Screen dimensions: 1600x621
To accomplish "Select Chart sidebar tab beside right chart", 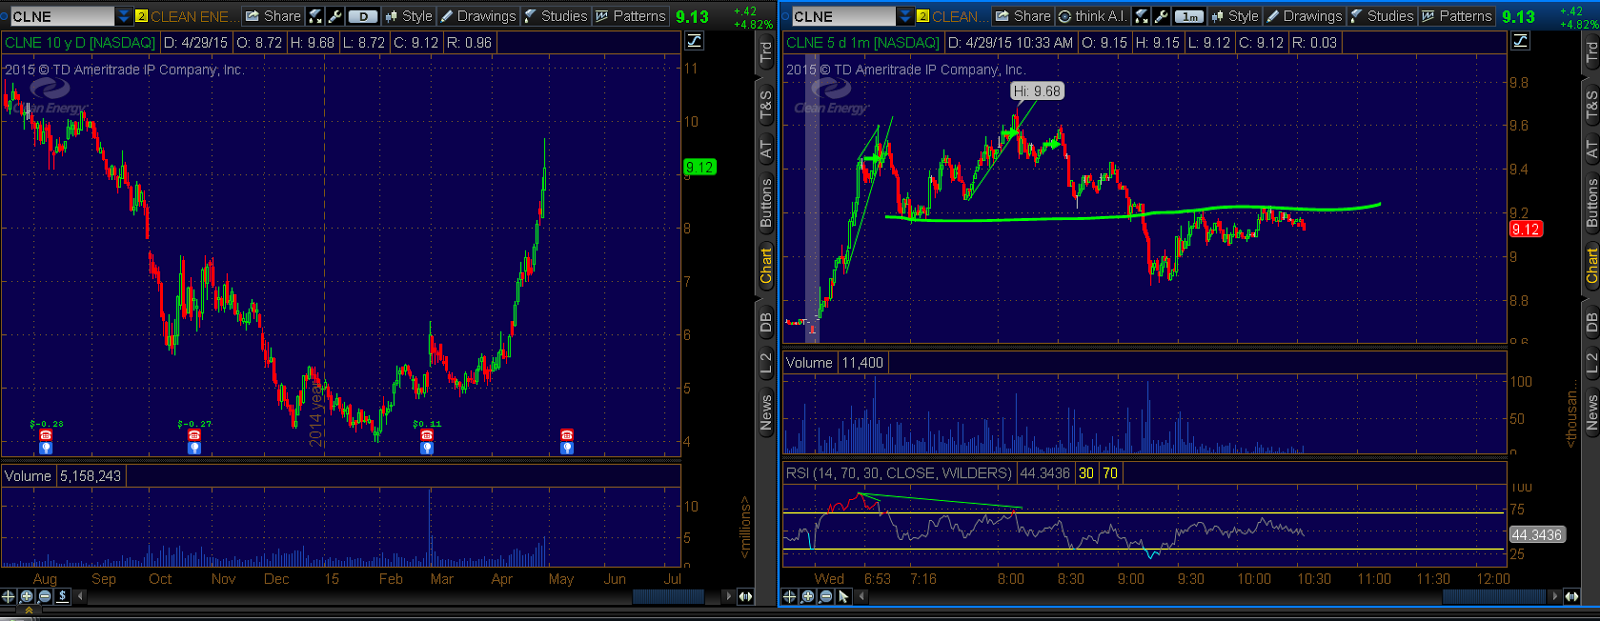I will click(1592, 267).
